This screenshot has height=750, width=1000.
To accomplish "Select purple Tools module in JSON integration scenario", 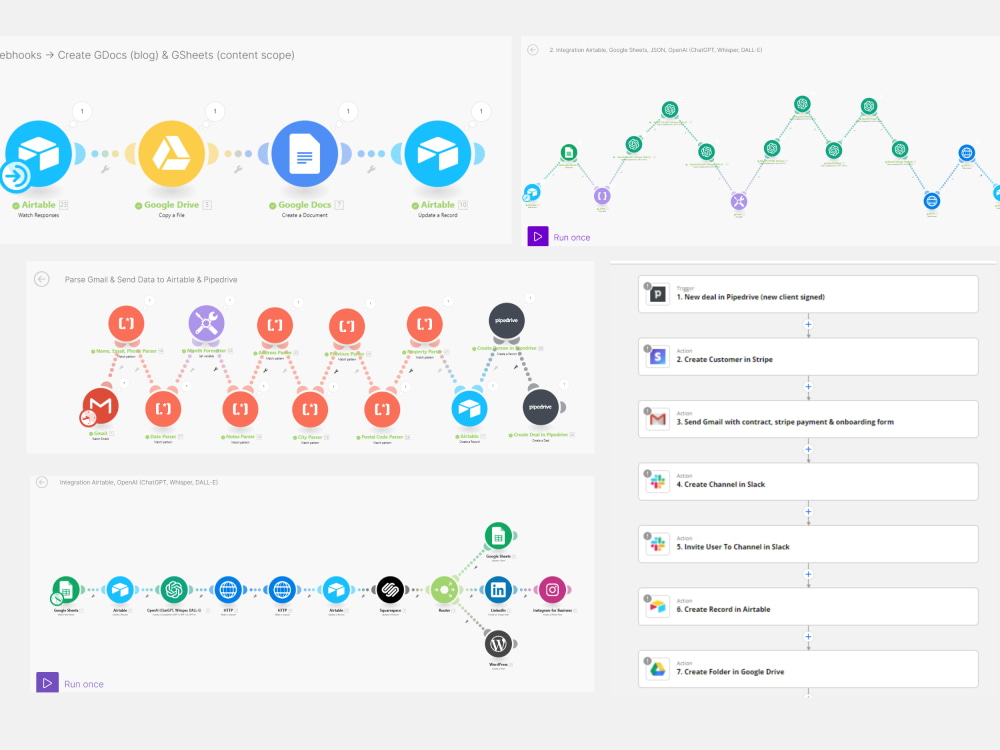I will pyautogui.click(x=739, y=202).
